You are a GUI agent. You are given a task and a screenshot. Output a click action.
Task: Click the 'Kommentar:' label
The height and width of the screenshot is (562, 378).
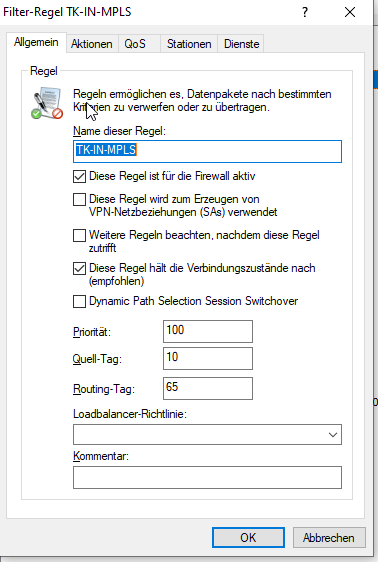point(101,456)
